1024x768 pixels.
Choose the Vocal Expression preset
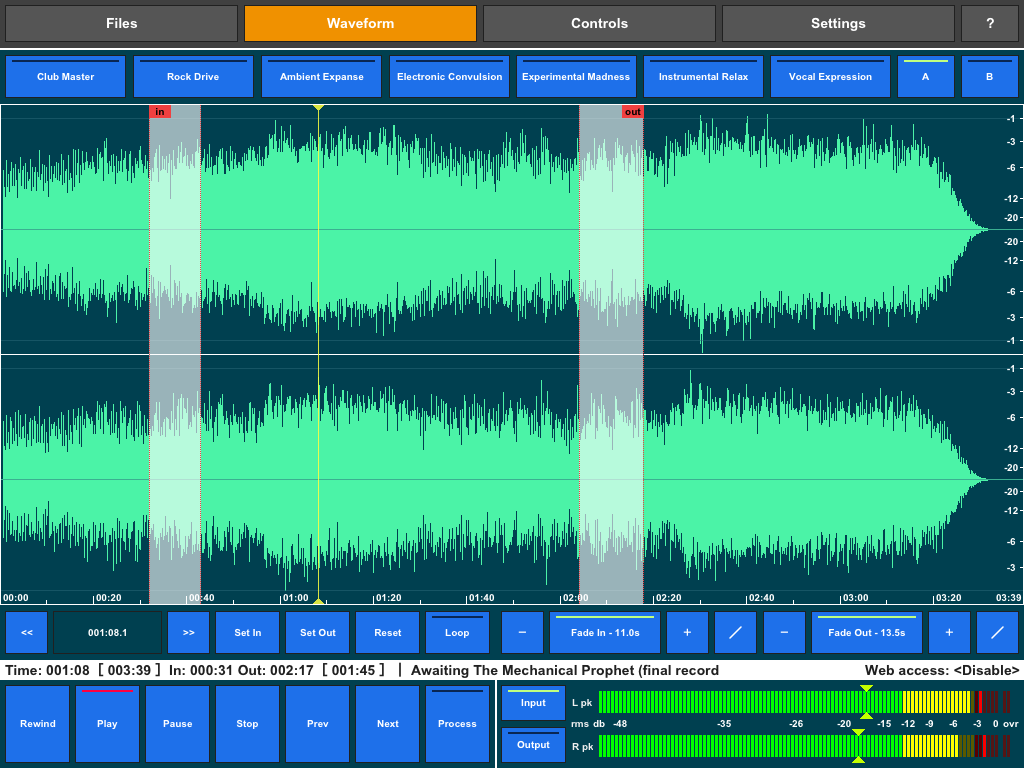[830, 77]
